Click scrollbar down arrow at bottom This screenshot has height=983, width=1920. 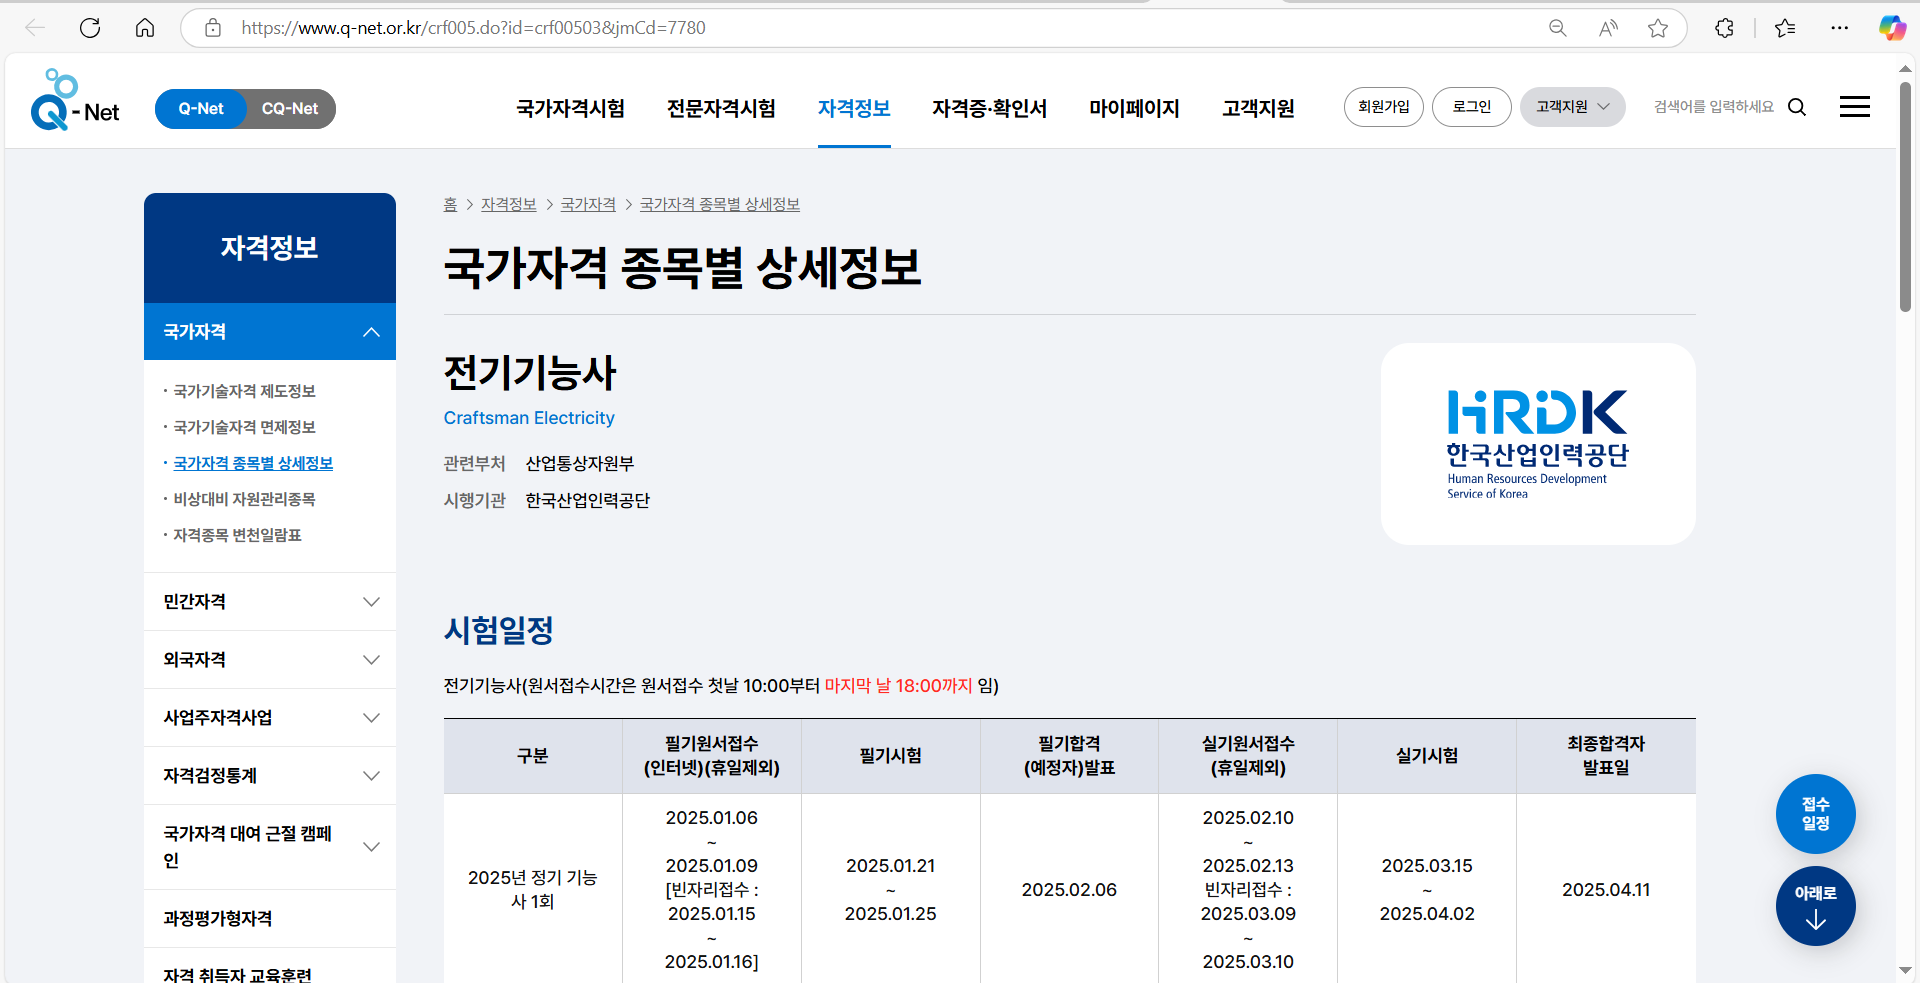click(x=1906, y=970)
